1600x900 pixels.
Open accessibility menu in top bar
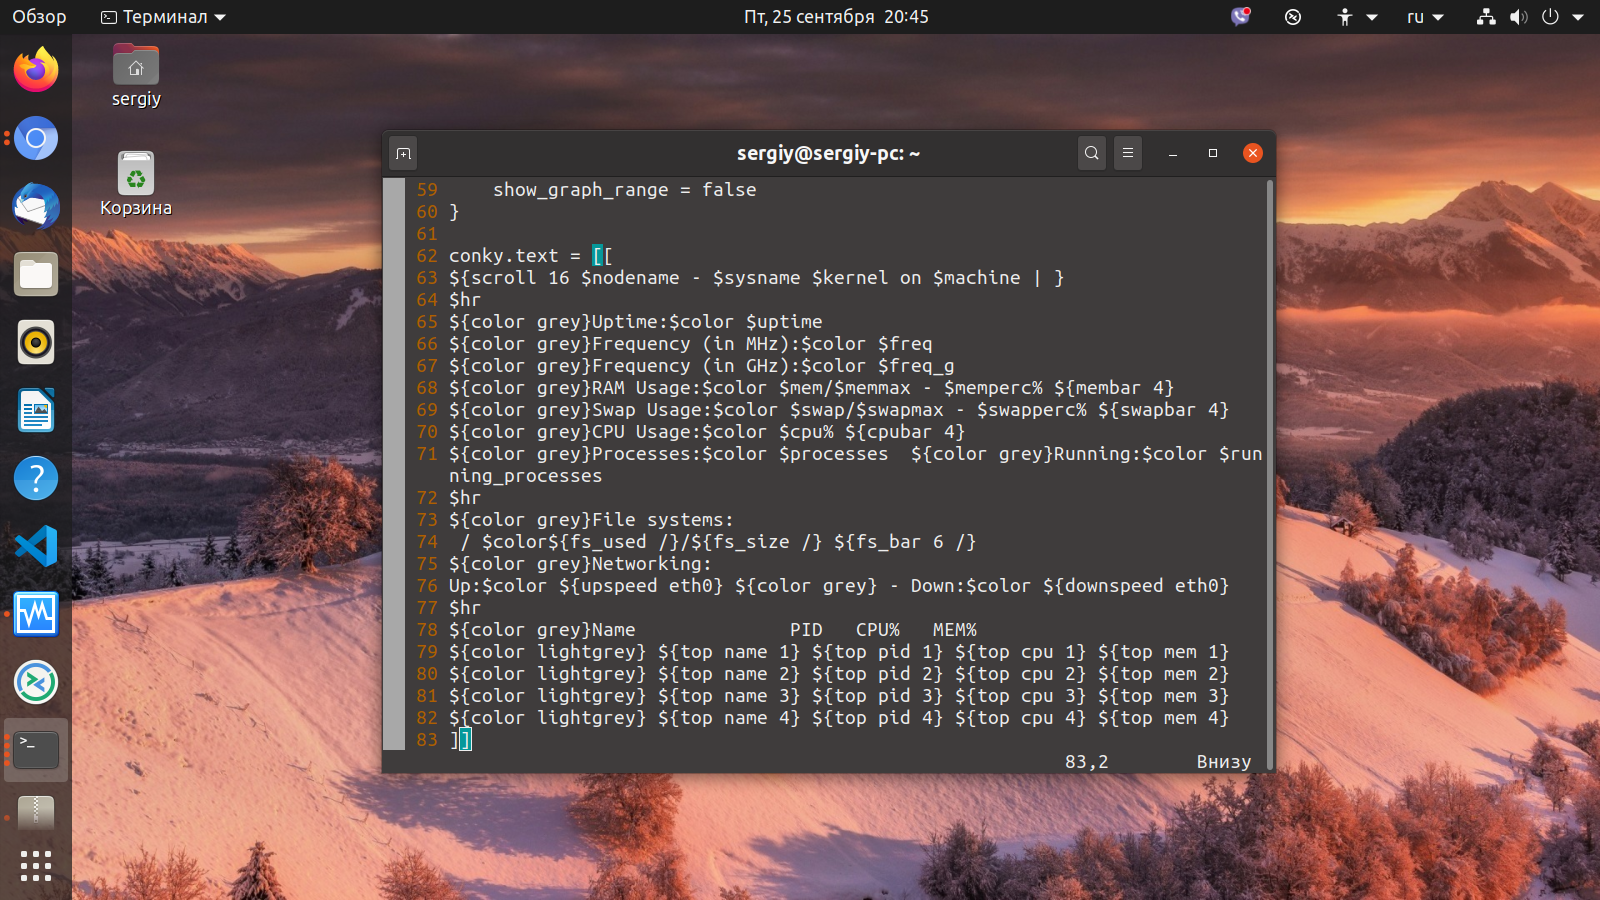[1356, 17]
